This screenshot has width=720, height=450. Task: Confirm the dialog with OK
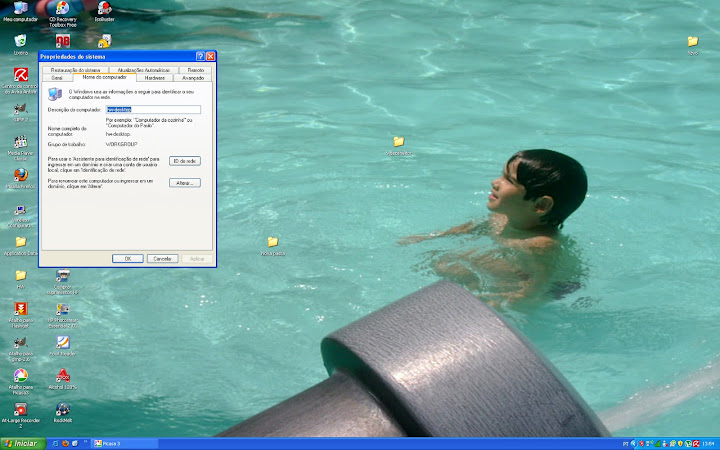click(x=128, y=259)
